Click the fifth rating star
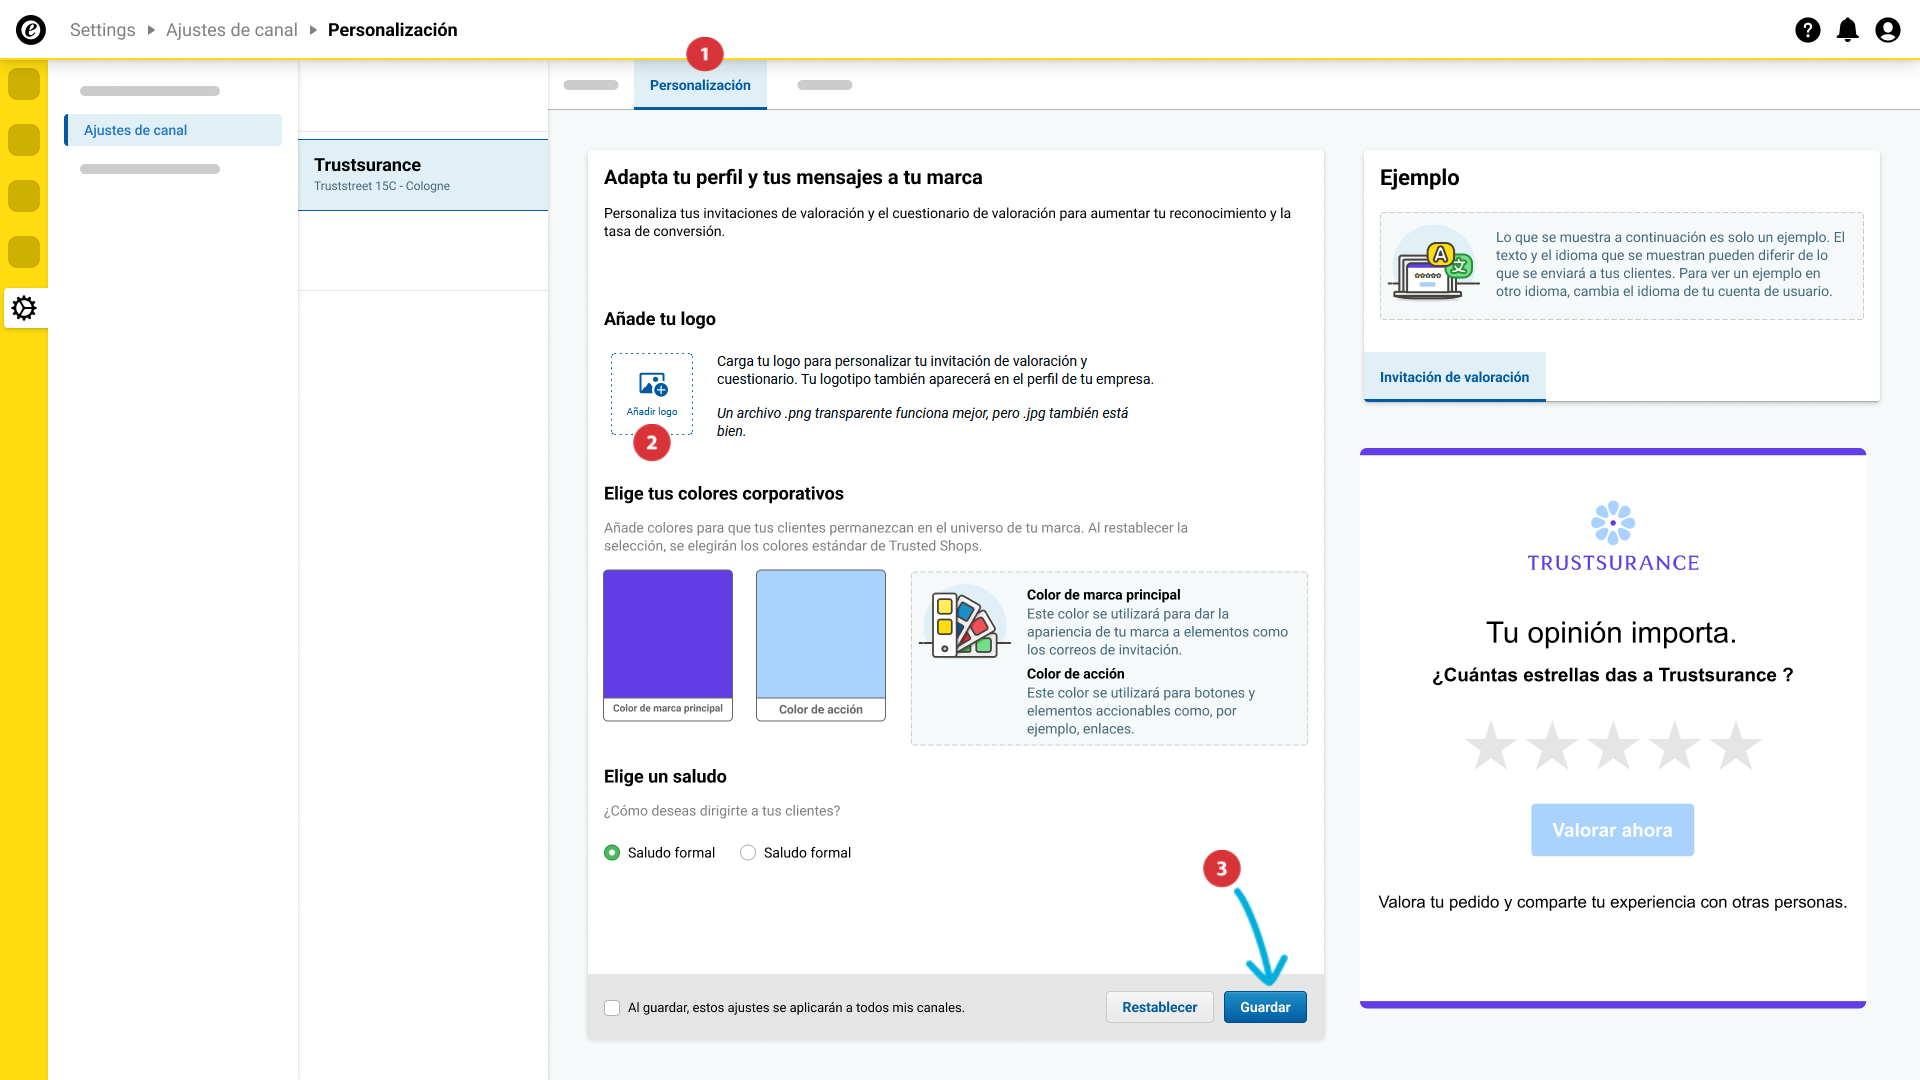 point(1735,746)
